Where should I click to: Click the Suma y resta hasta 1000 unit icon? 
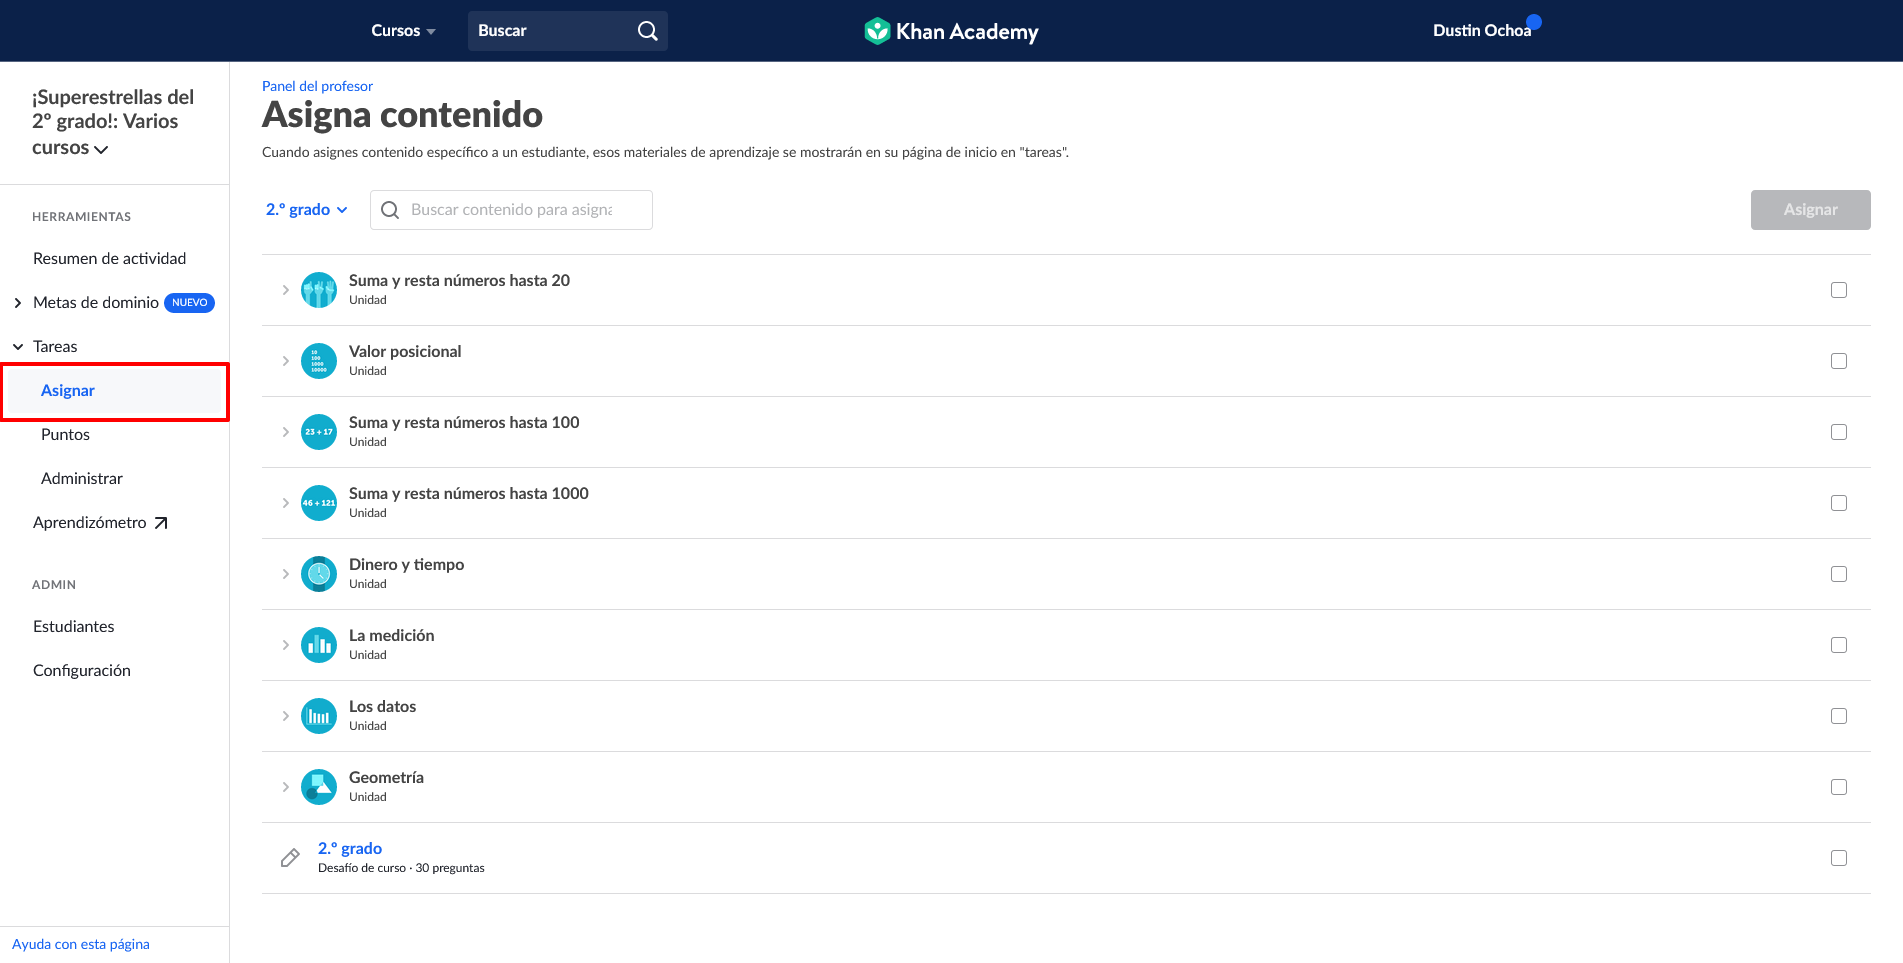pyautogui.click(x=319, y=503)
